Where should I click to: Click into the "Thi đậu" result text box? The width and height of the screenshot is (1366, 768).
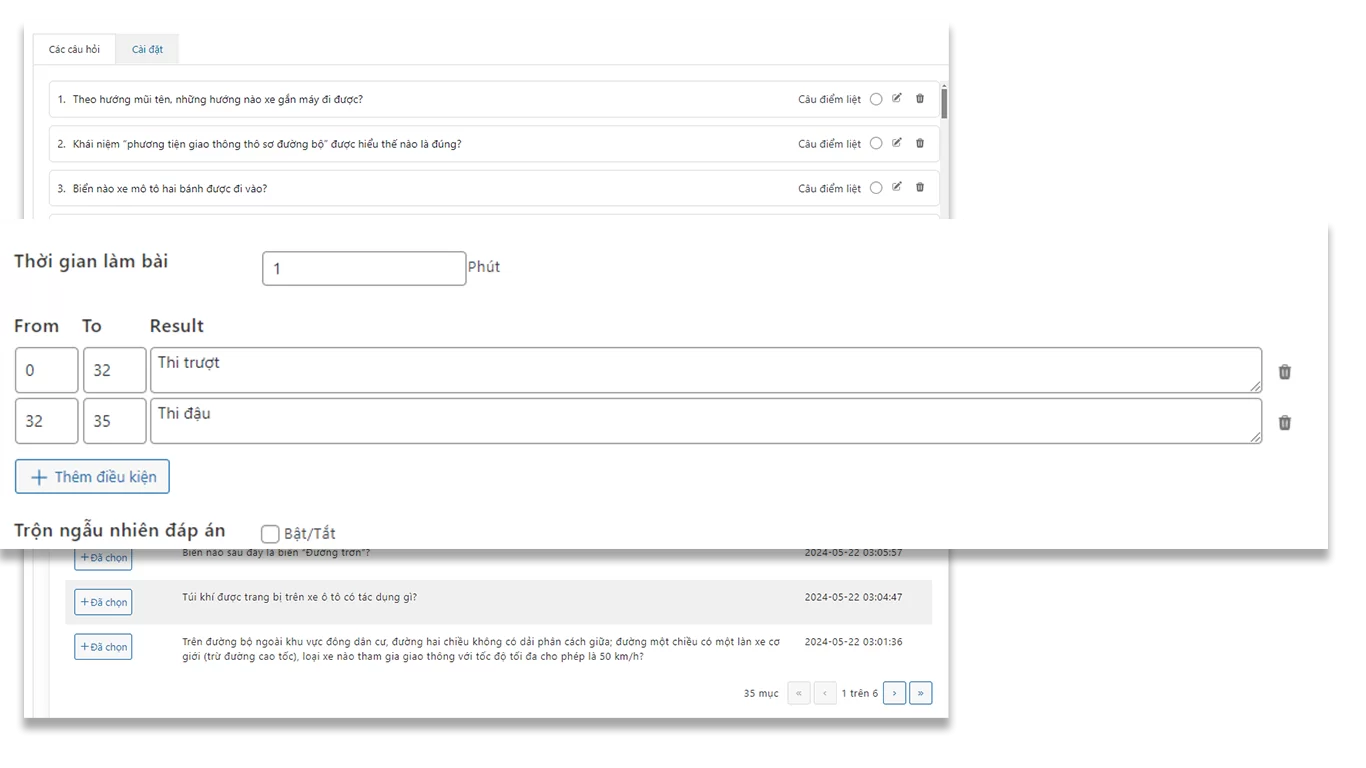coord(705,421)
